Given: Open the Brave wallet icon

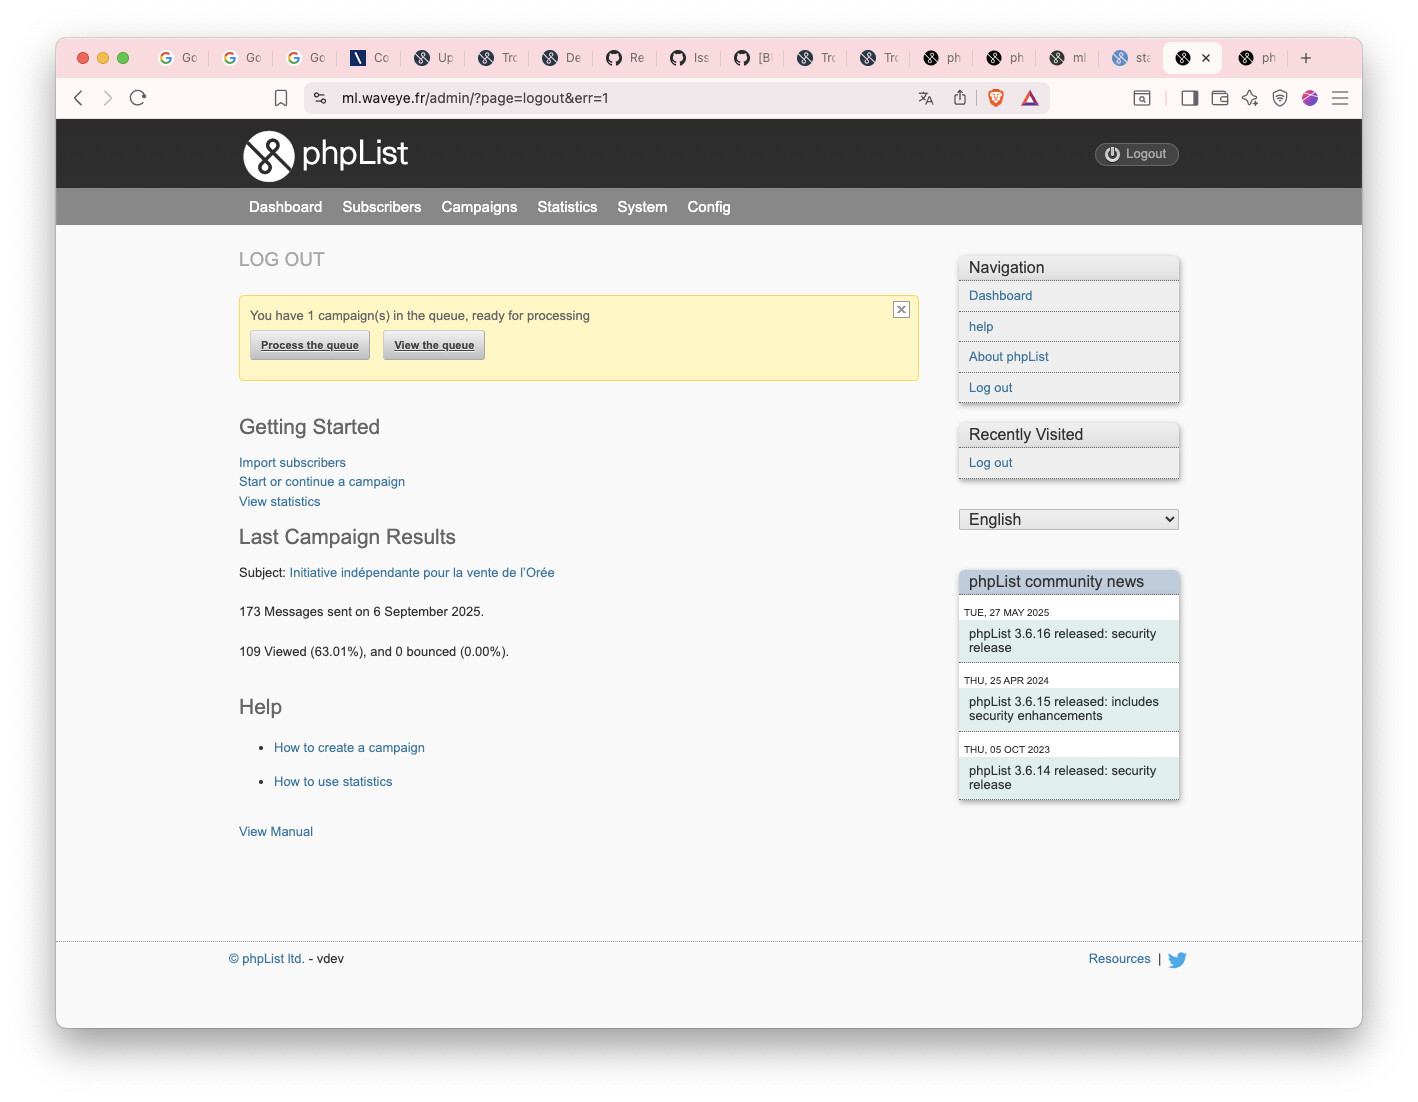Looking at the screenshot, I should (x=1220, y=98).
